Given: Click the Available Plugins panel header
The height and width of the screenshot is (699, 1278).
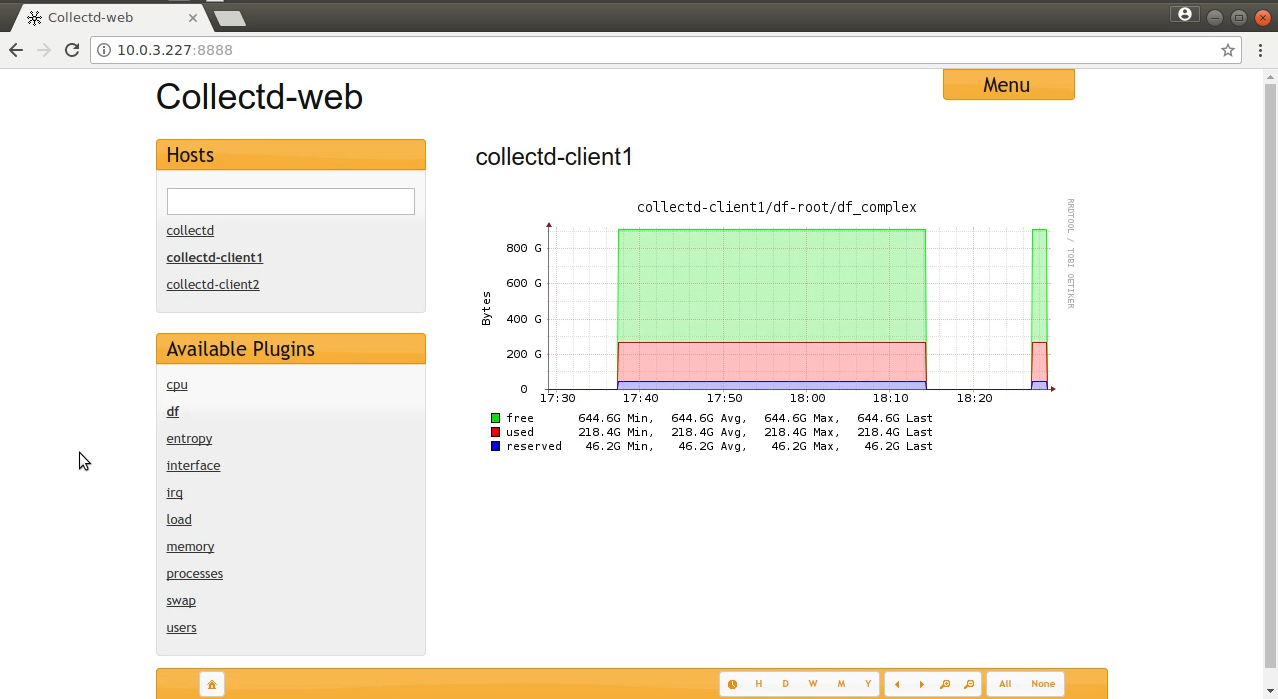Looking at the screenshot, I should [291, 349].
